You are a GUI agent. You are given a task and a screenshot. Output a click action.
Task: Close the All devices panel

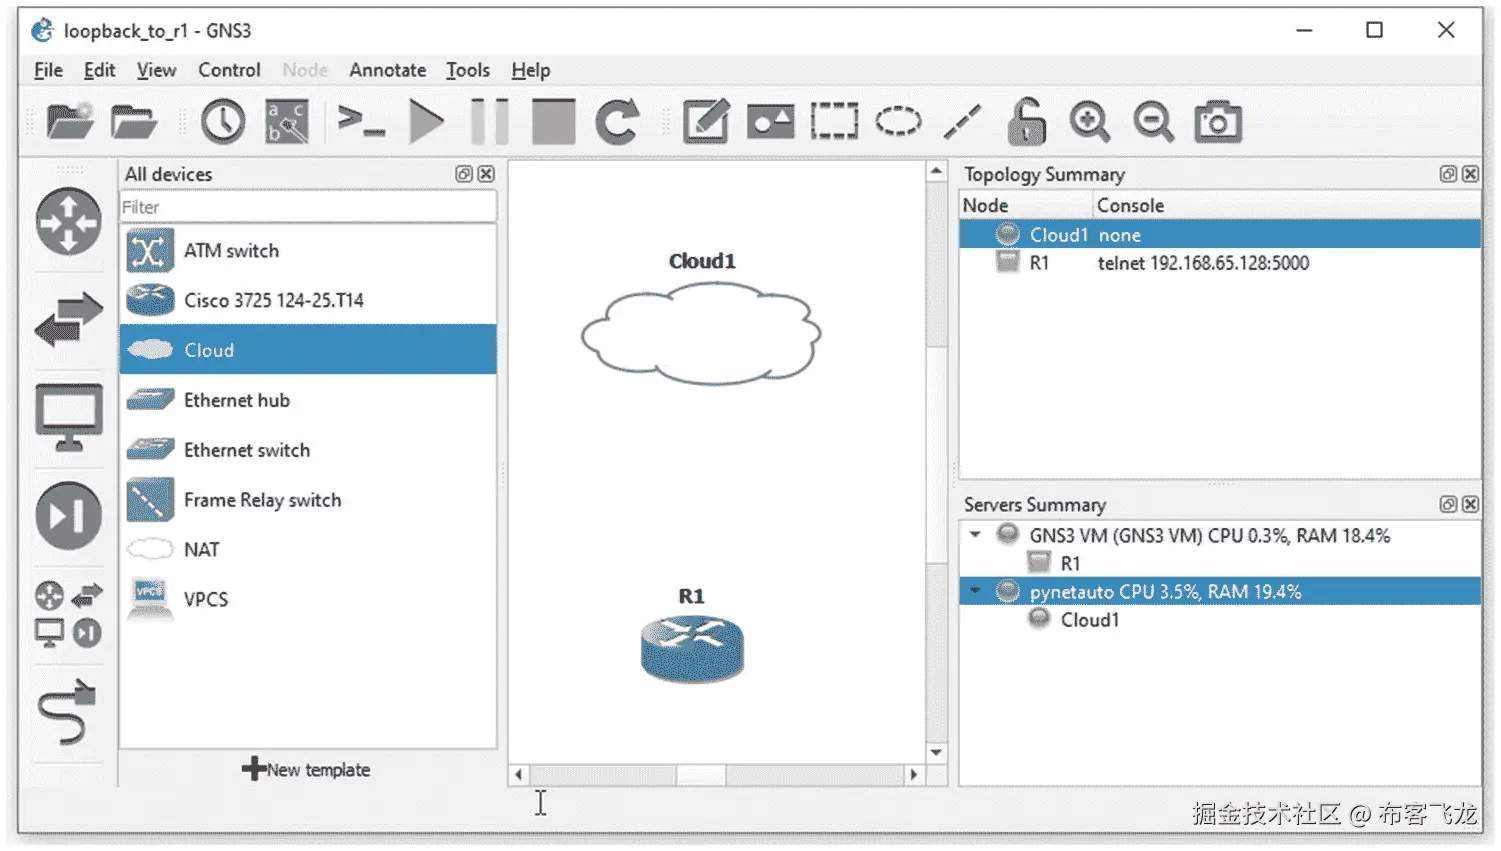(486, 174)
